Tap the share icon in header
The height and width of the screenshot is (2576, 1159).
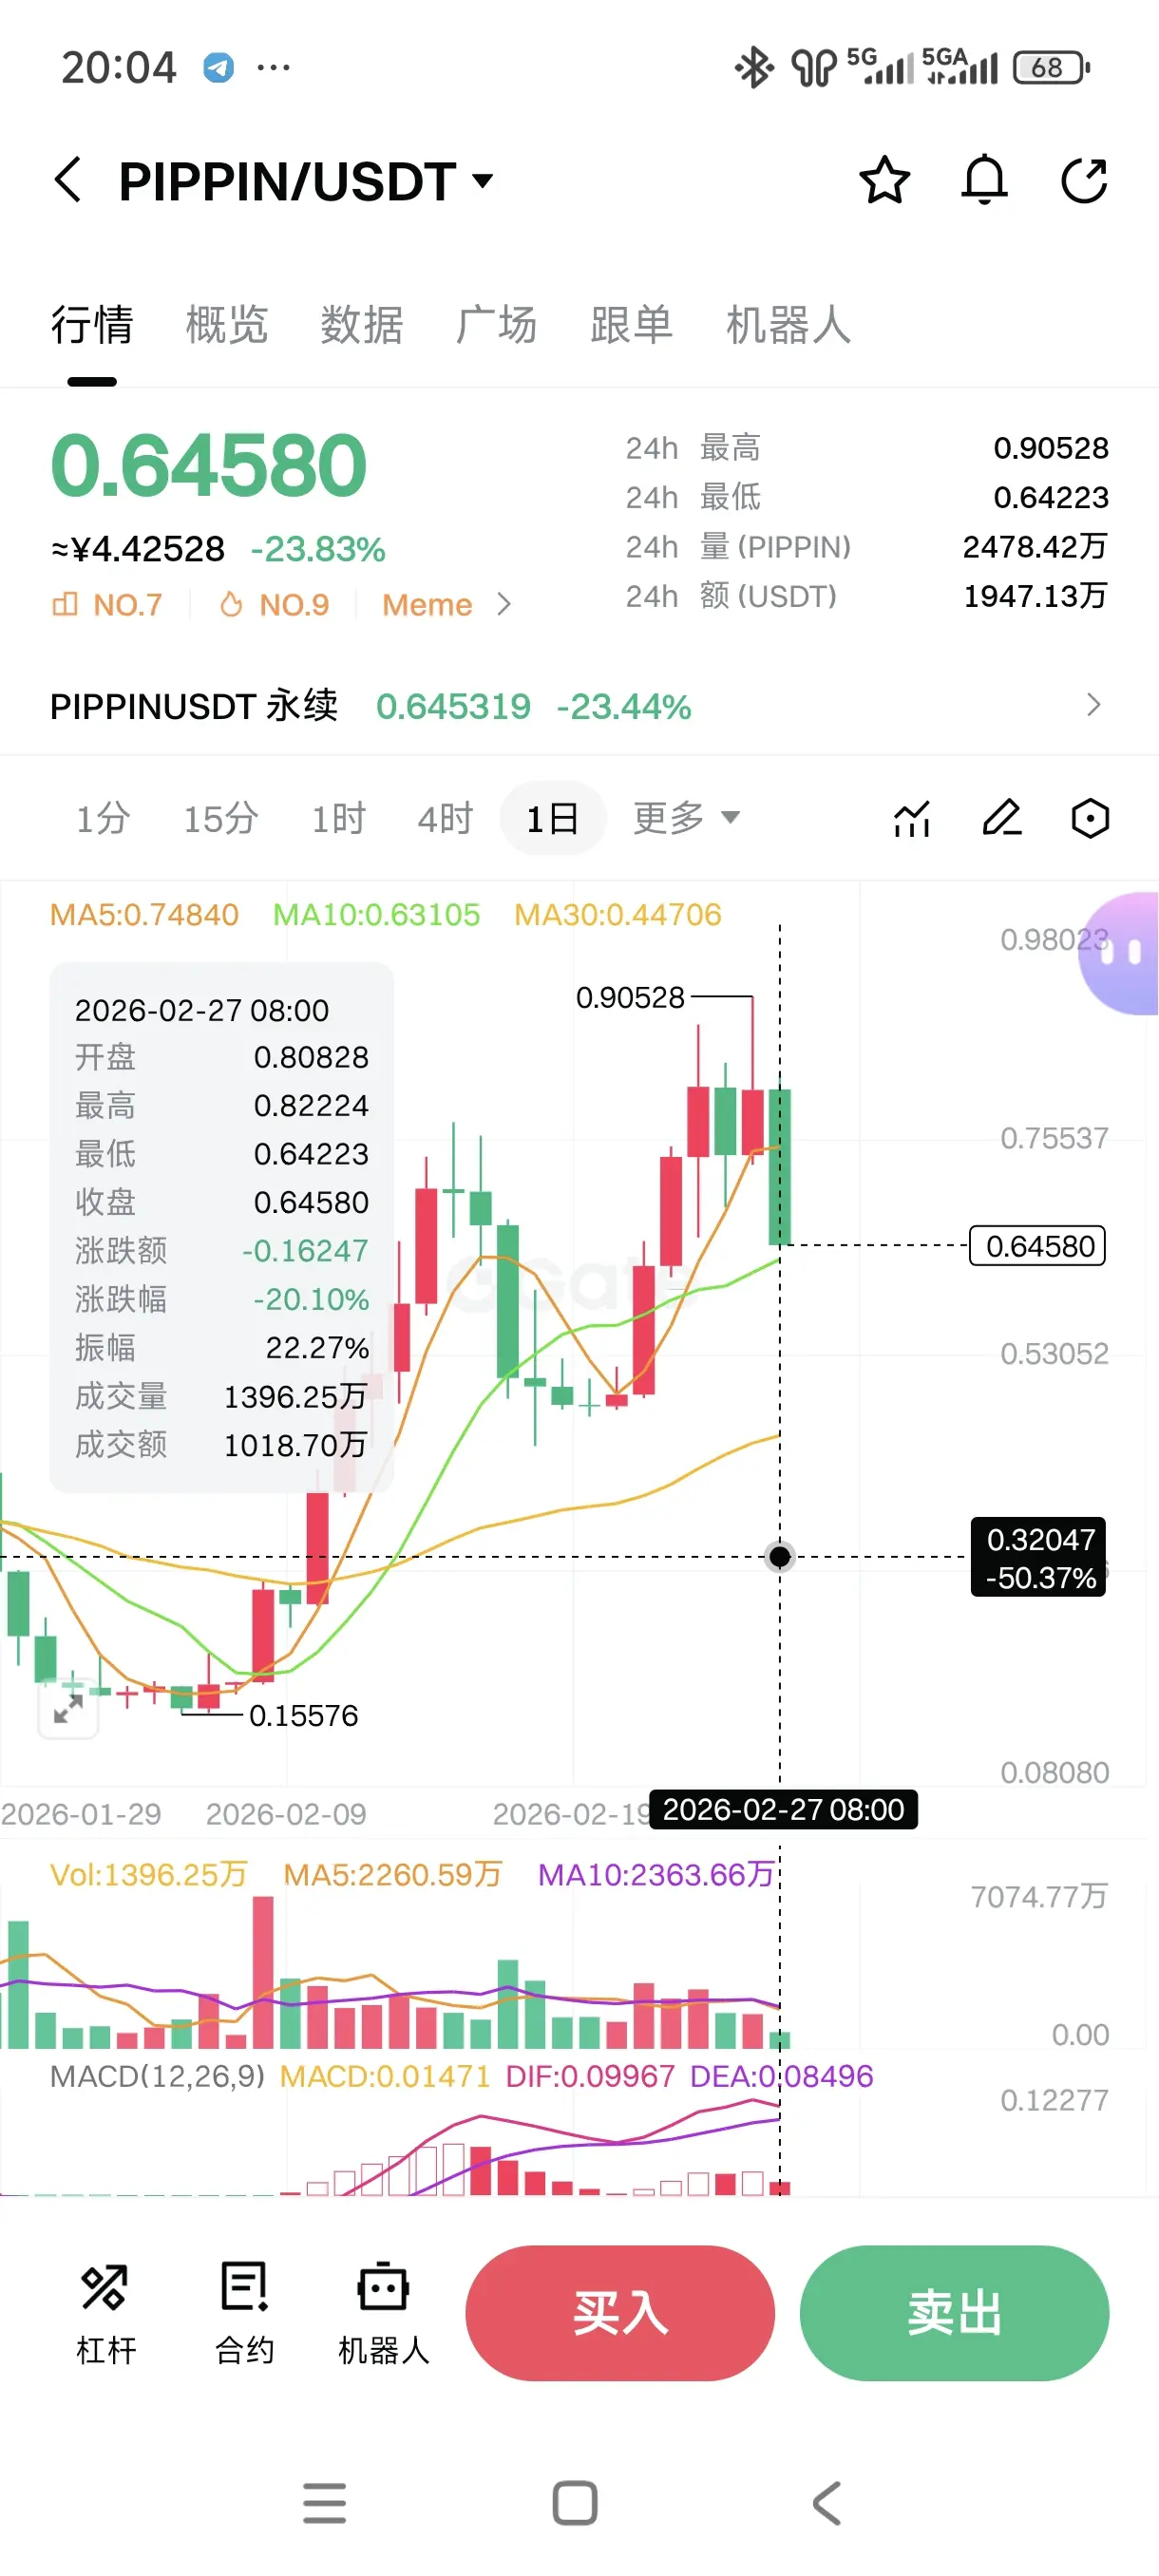(1084, 181)
